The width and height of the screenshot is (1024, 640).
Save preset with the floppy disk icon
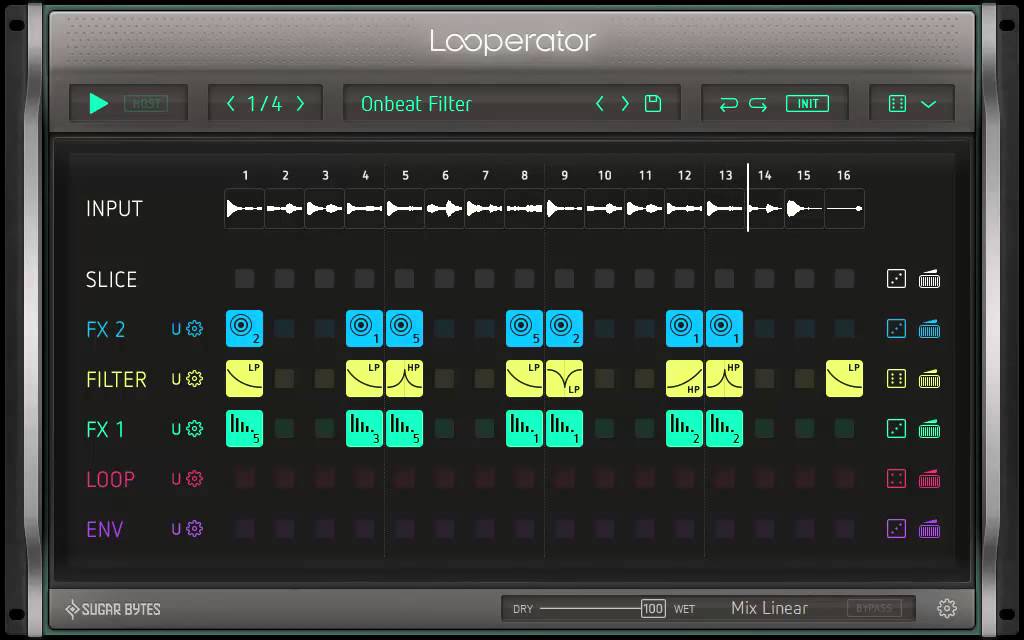click(x=653, y=103)
